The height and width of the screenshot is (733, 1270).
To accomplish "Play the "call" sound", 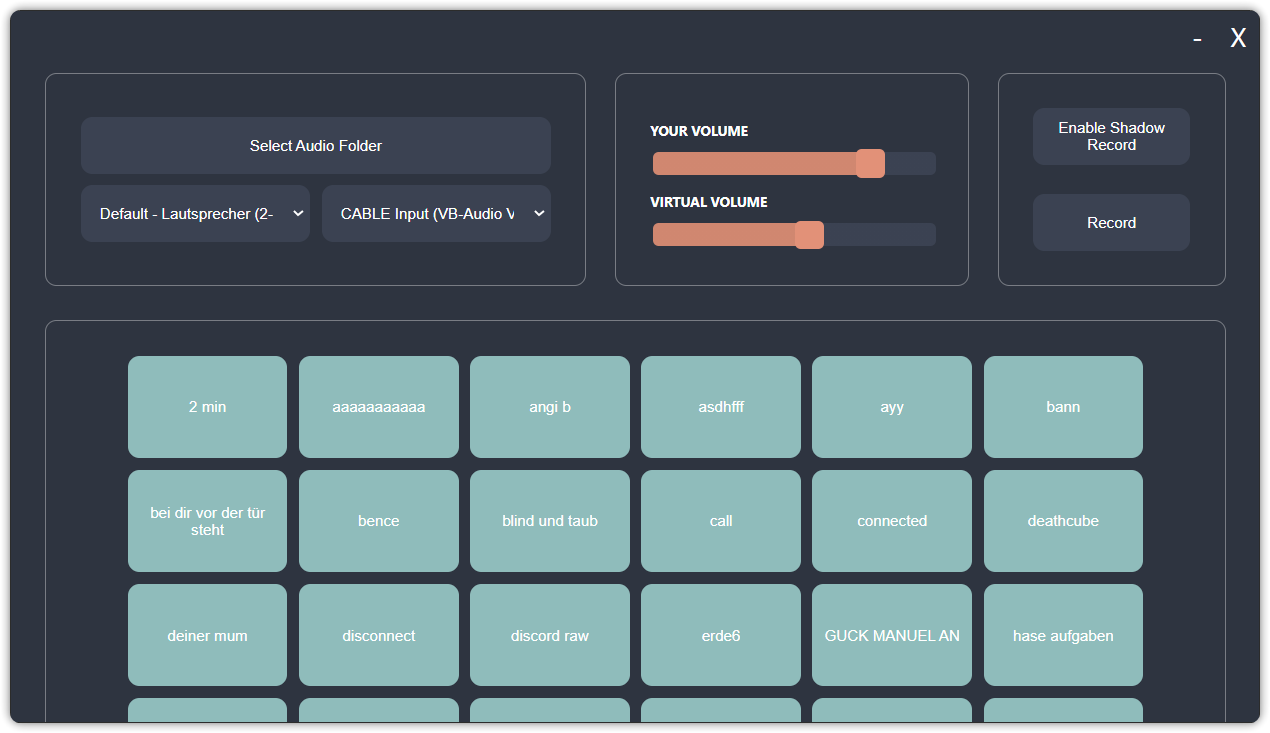I will tap(721, 521).
